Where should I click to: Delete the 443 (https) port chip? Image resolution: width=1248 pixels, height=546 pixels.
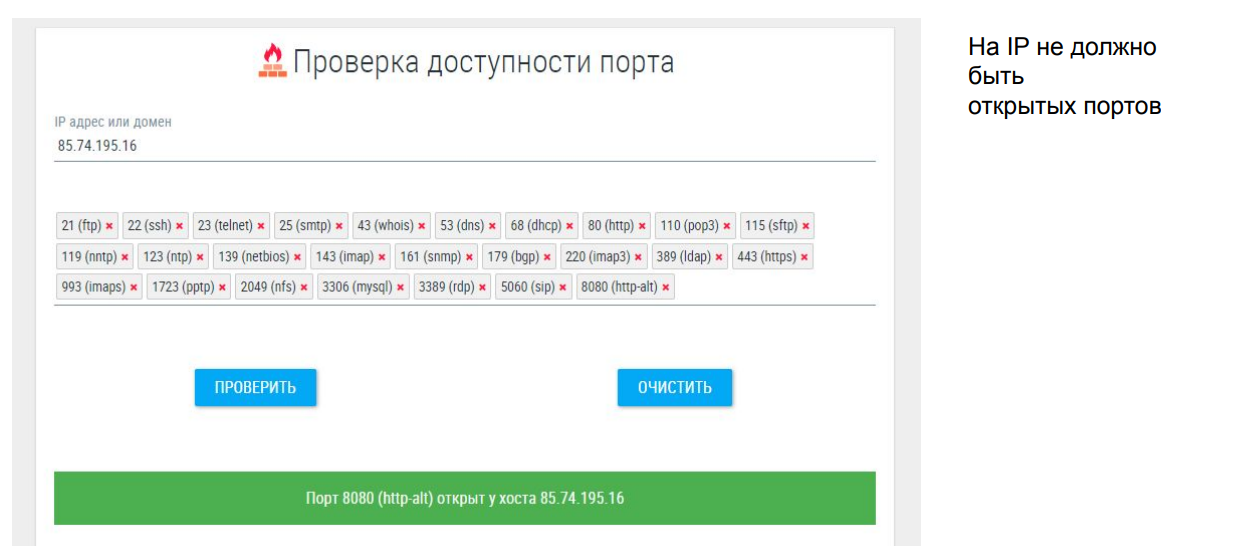(804, 257)
